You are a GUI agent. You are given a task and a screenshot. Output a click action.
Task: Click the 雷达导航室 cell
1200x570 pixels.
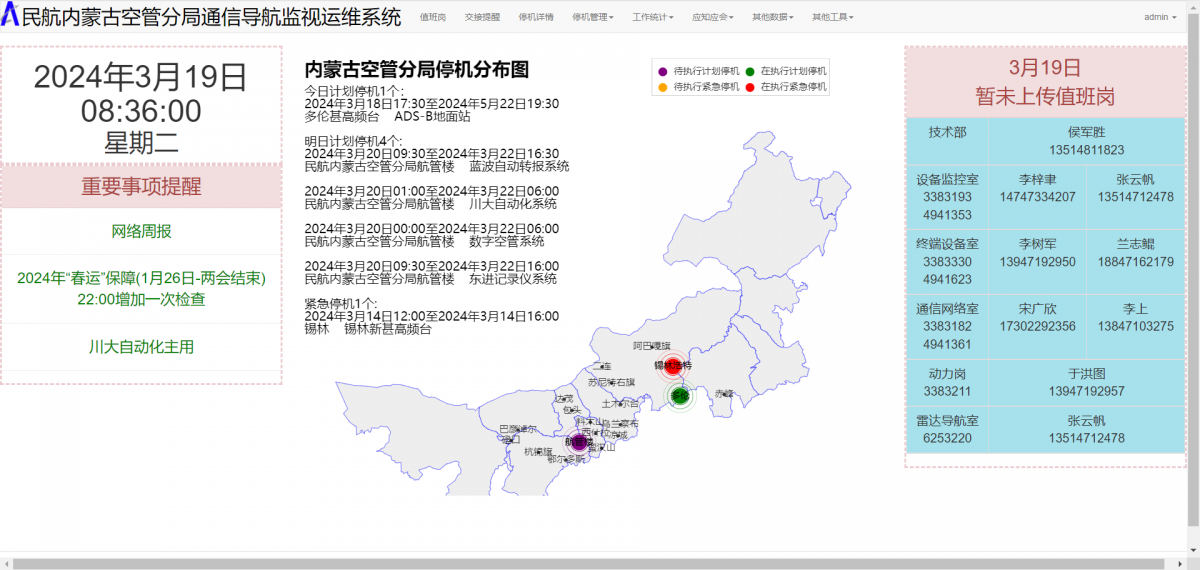click(x=947, y=430)
